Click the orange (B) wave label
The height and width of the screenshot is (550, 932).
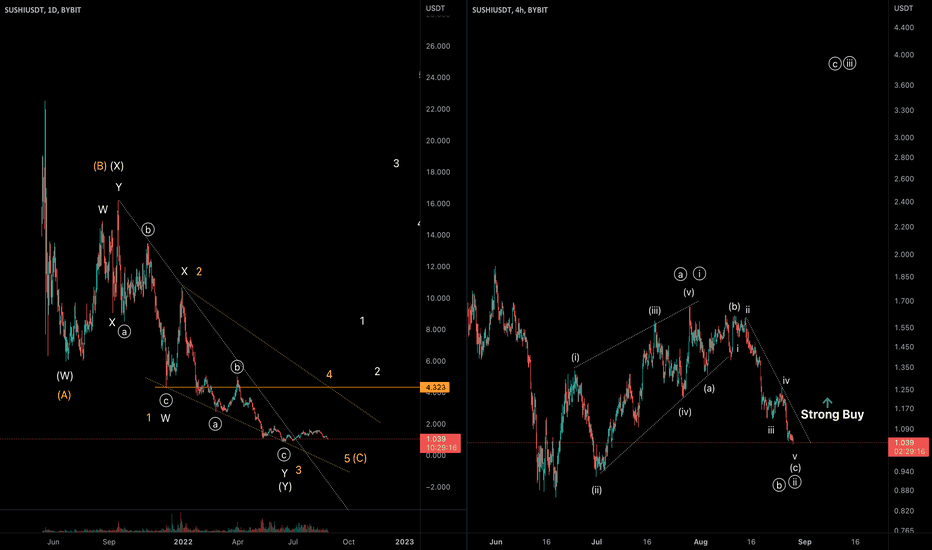[100, 166]
